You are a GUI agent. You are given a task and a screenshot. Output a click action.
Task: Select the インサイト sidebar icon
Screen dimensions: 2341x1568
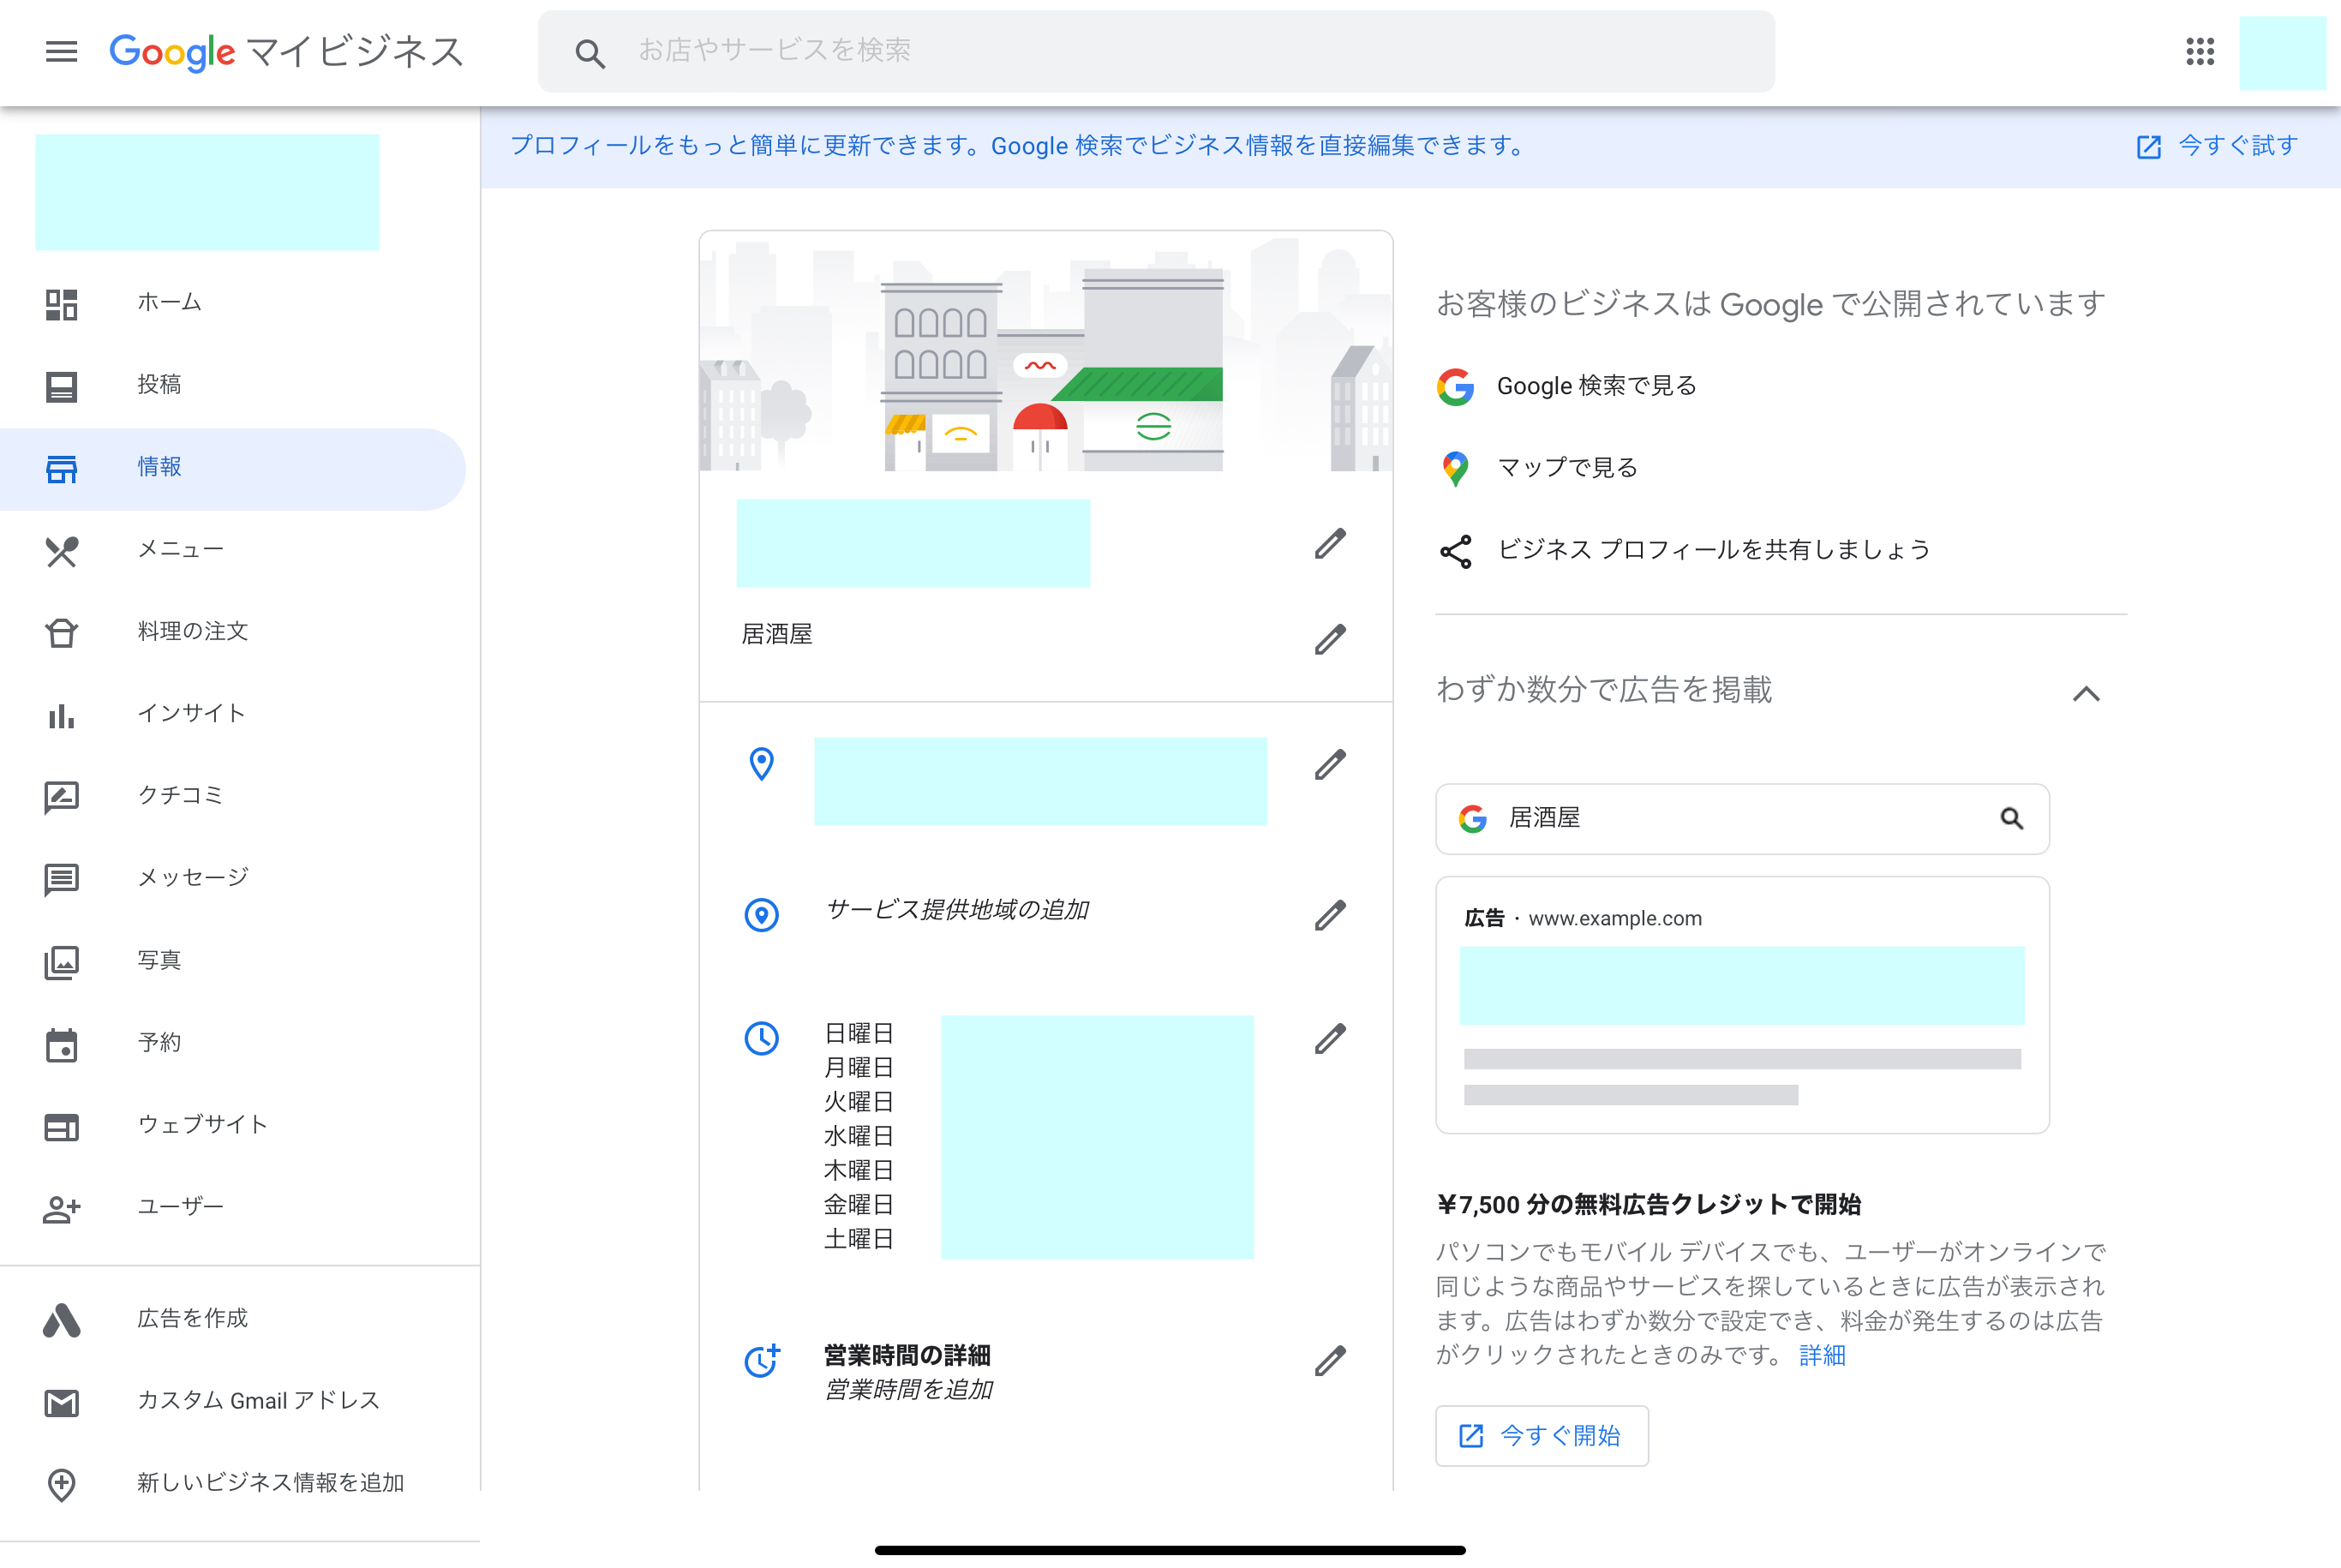61,715
